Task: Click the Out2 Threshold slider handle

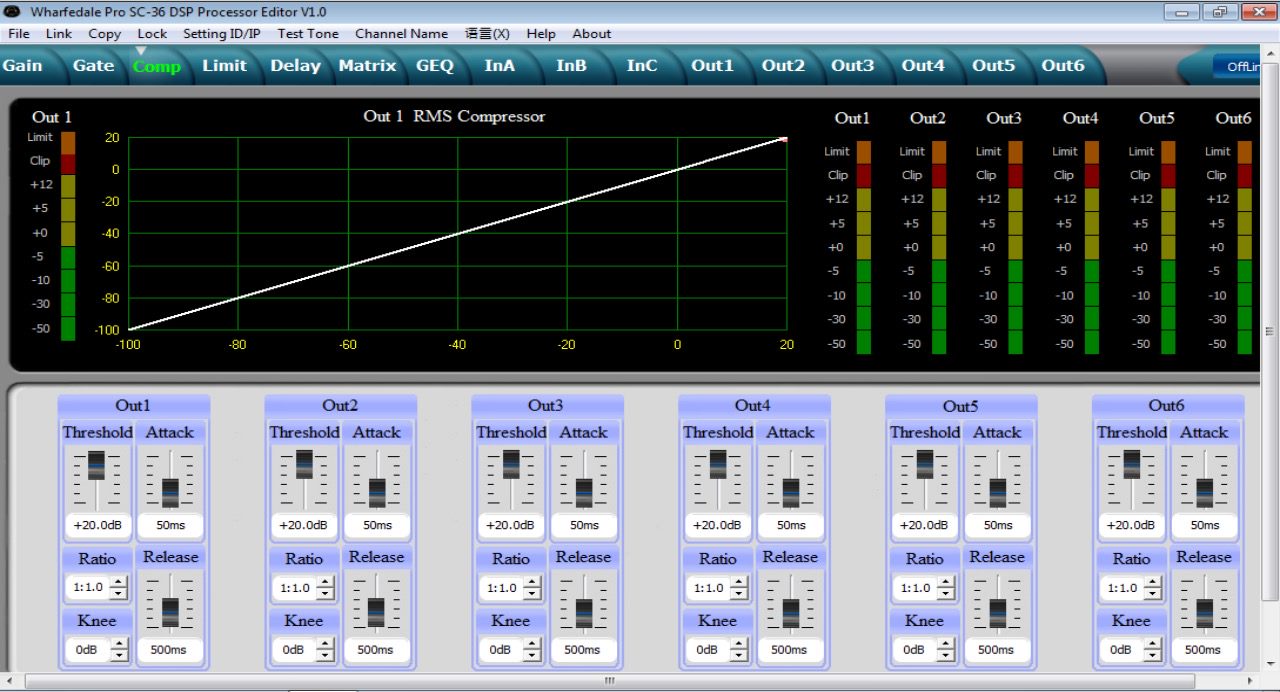Action: point(304,464)
